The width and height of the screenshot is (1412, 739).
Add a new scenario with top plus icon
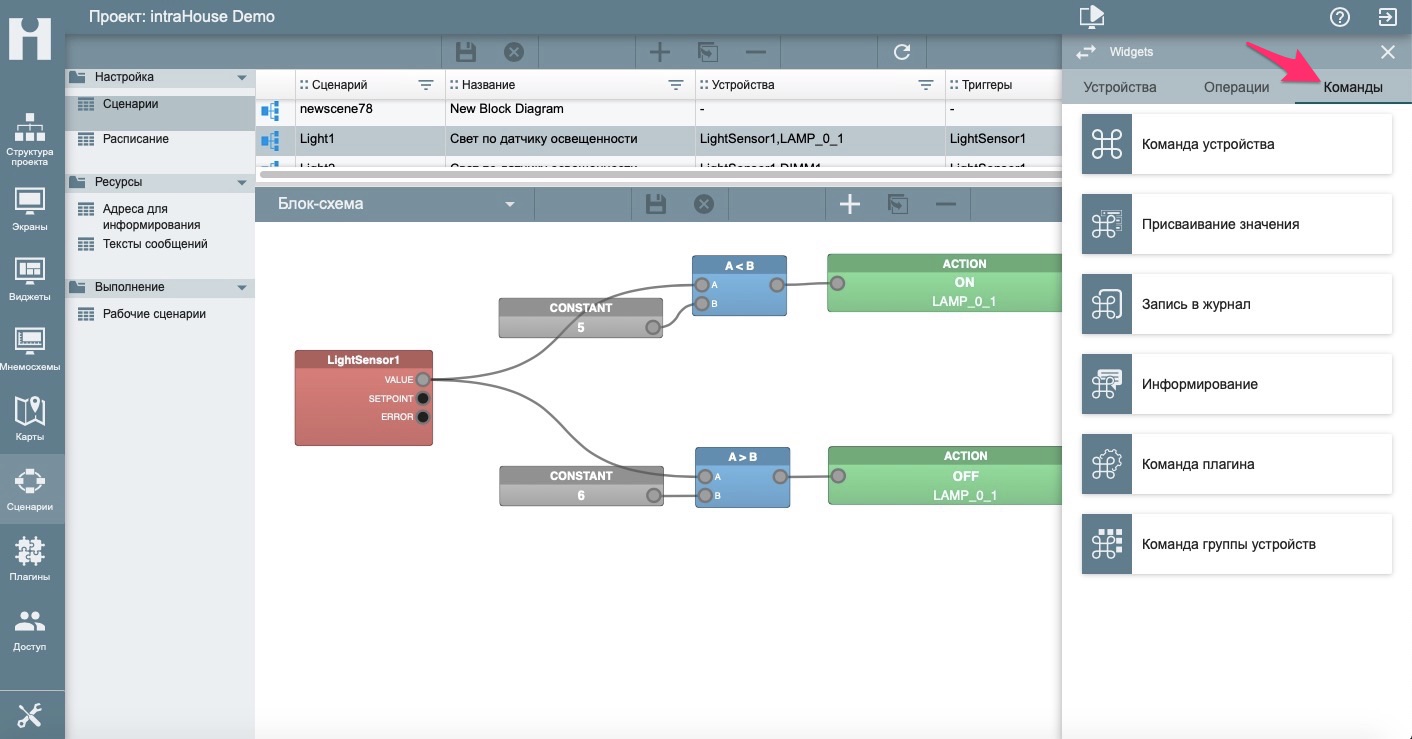click(659, 52)
